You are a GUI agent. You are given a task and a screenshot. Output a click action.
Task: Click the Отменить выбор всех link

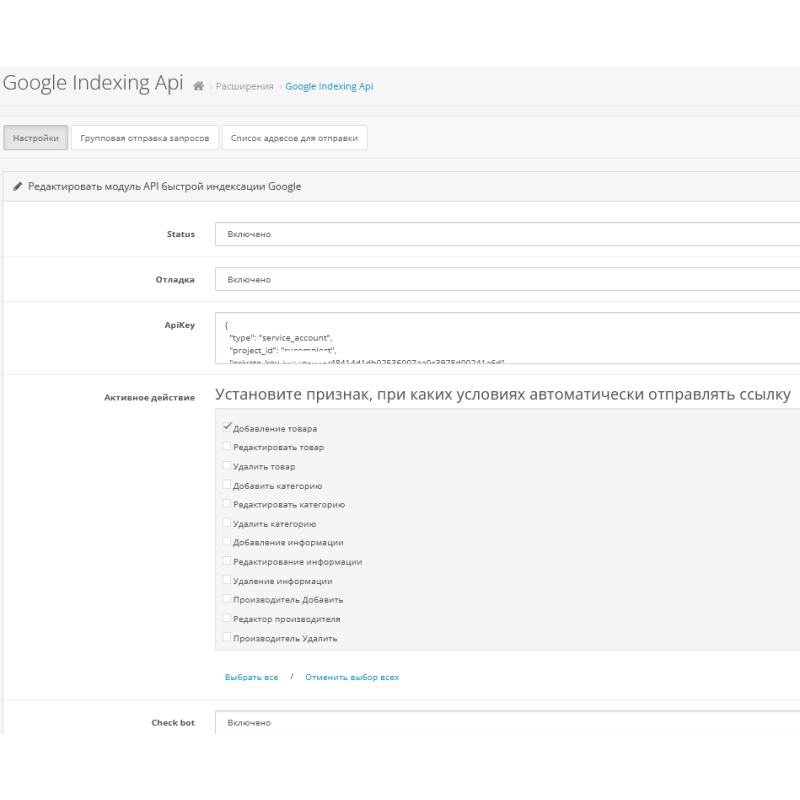pyautogui.click(x=352, y=677)
